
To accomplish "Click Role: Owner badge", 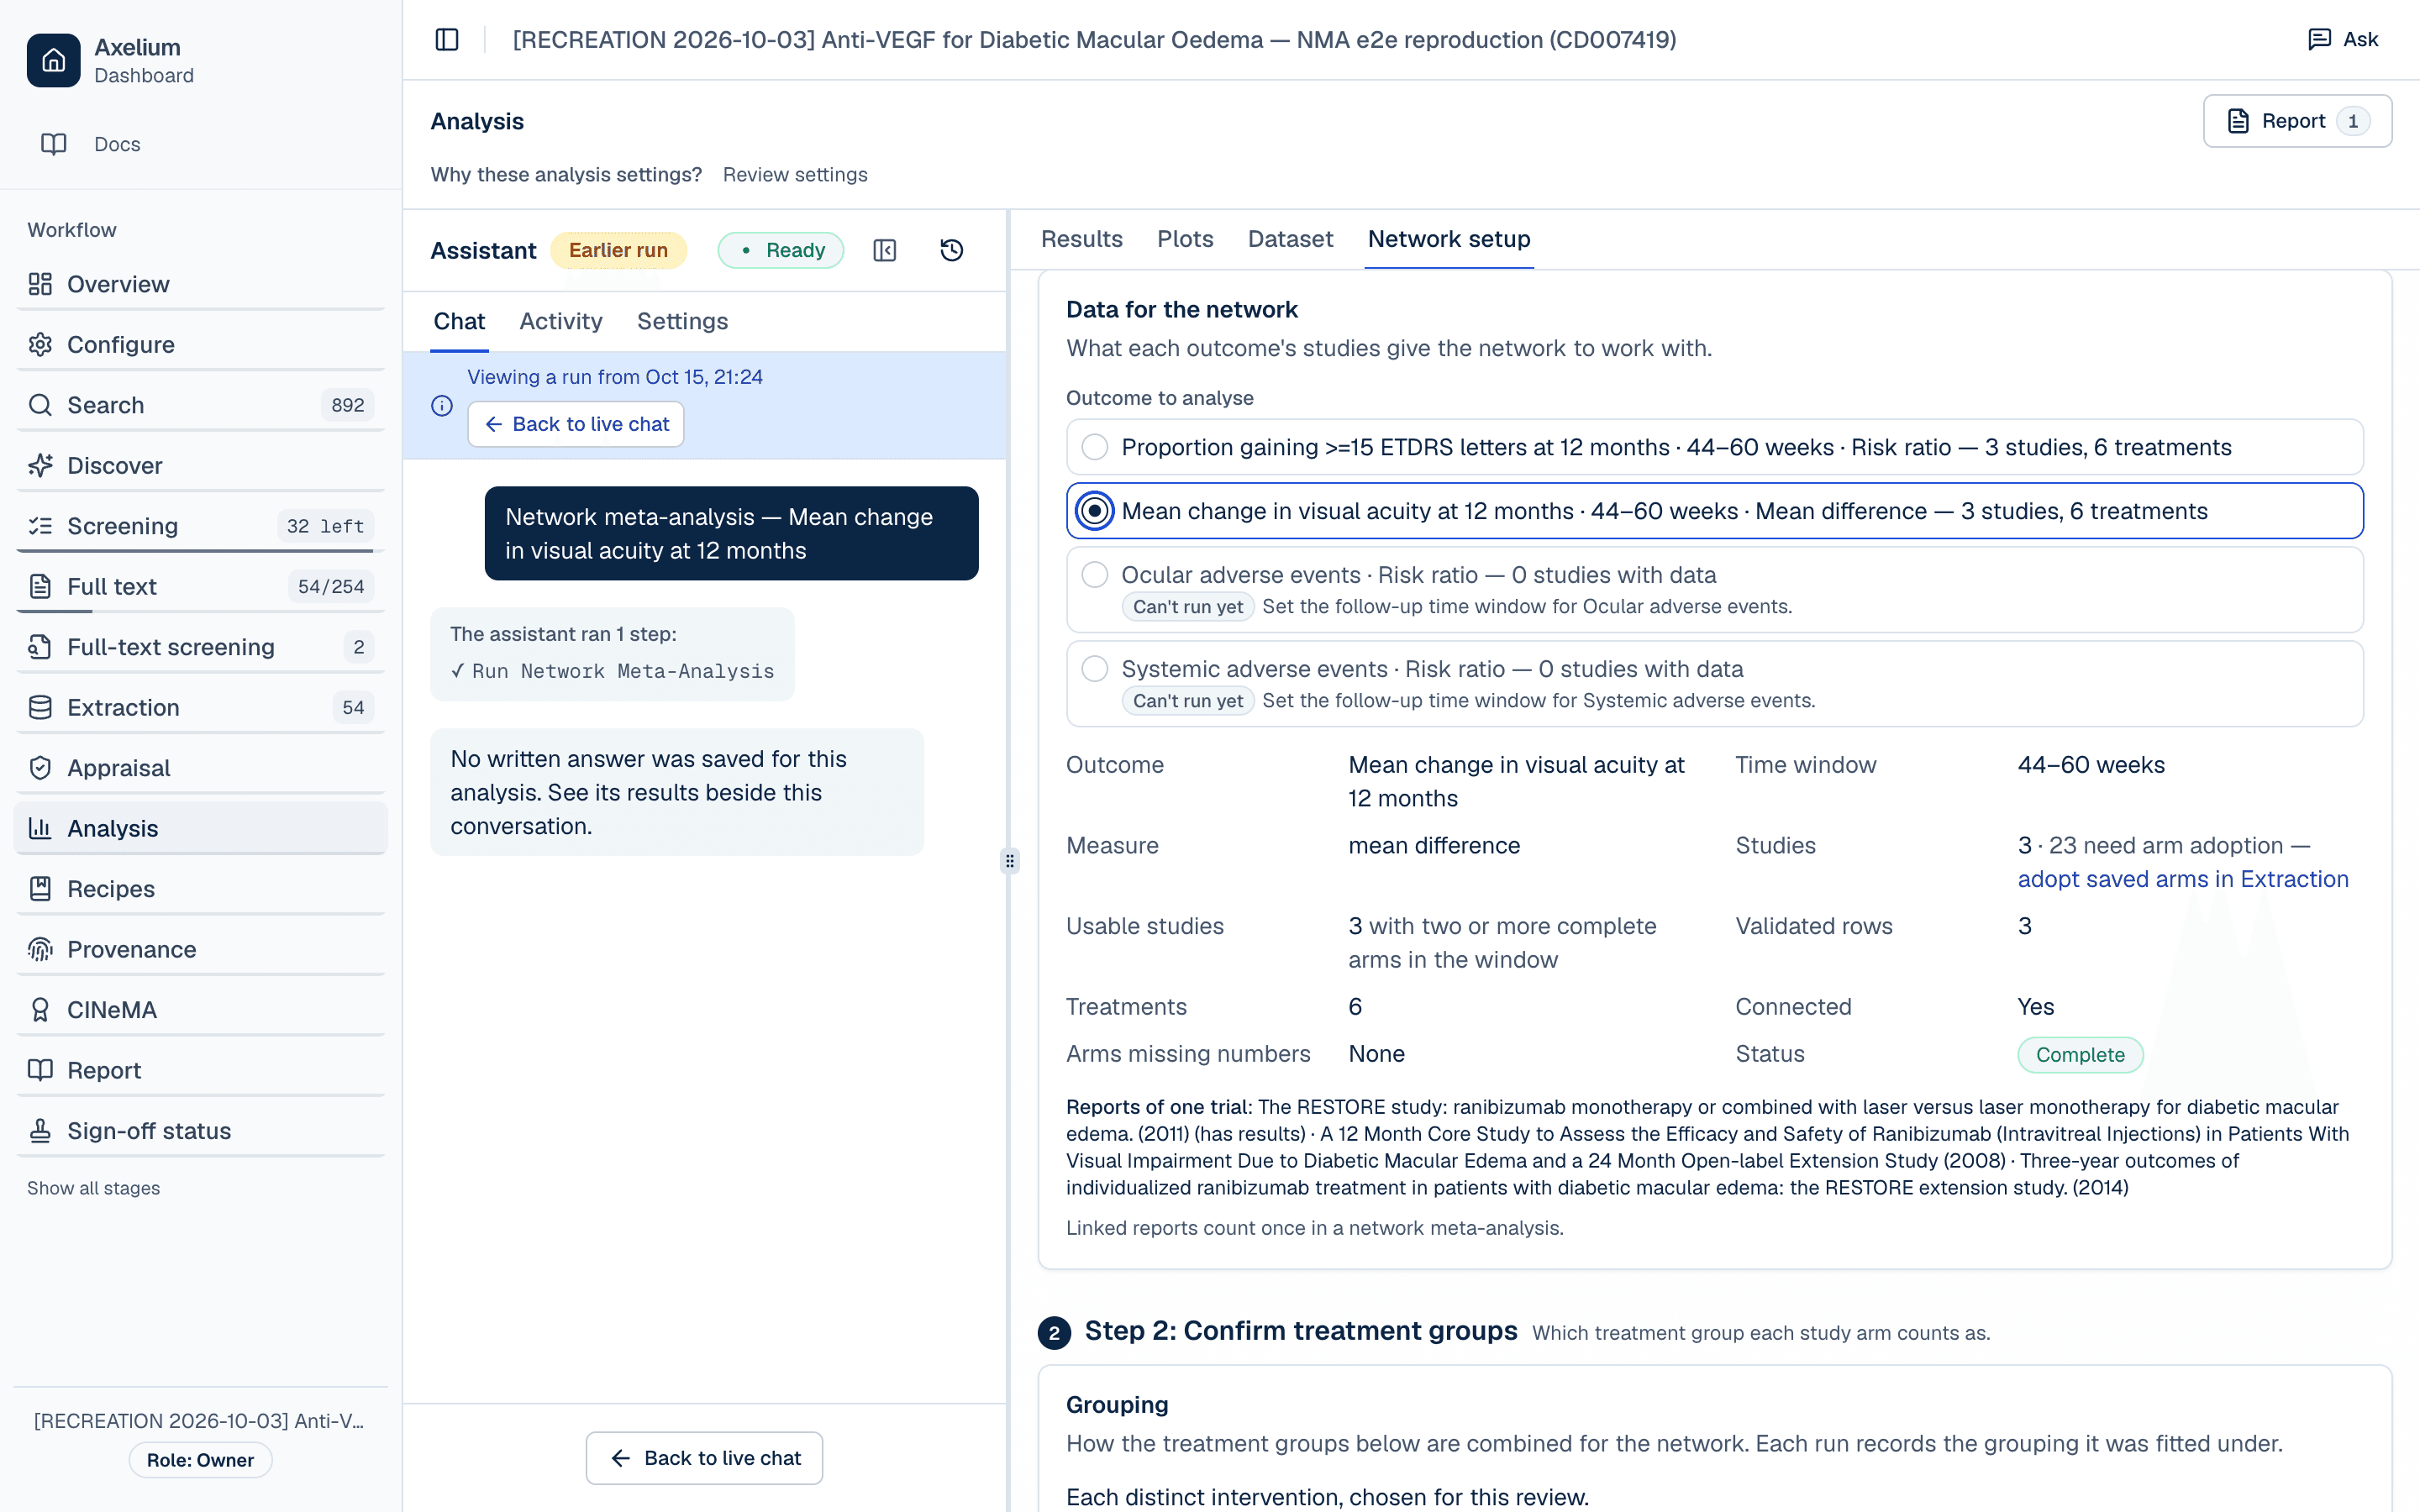I will [x=200, y=1459].
